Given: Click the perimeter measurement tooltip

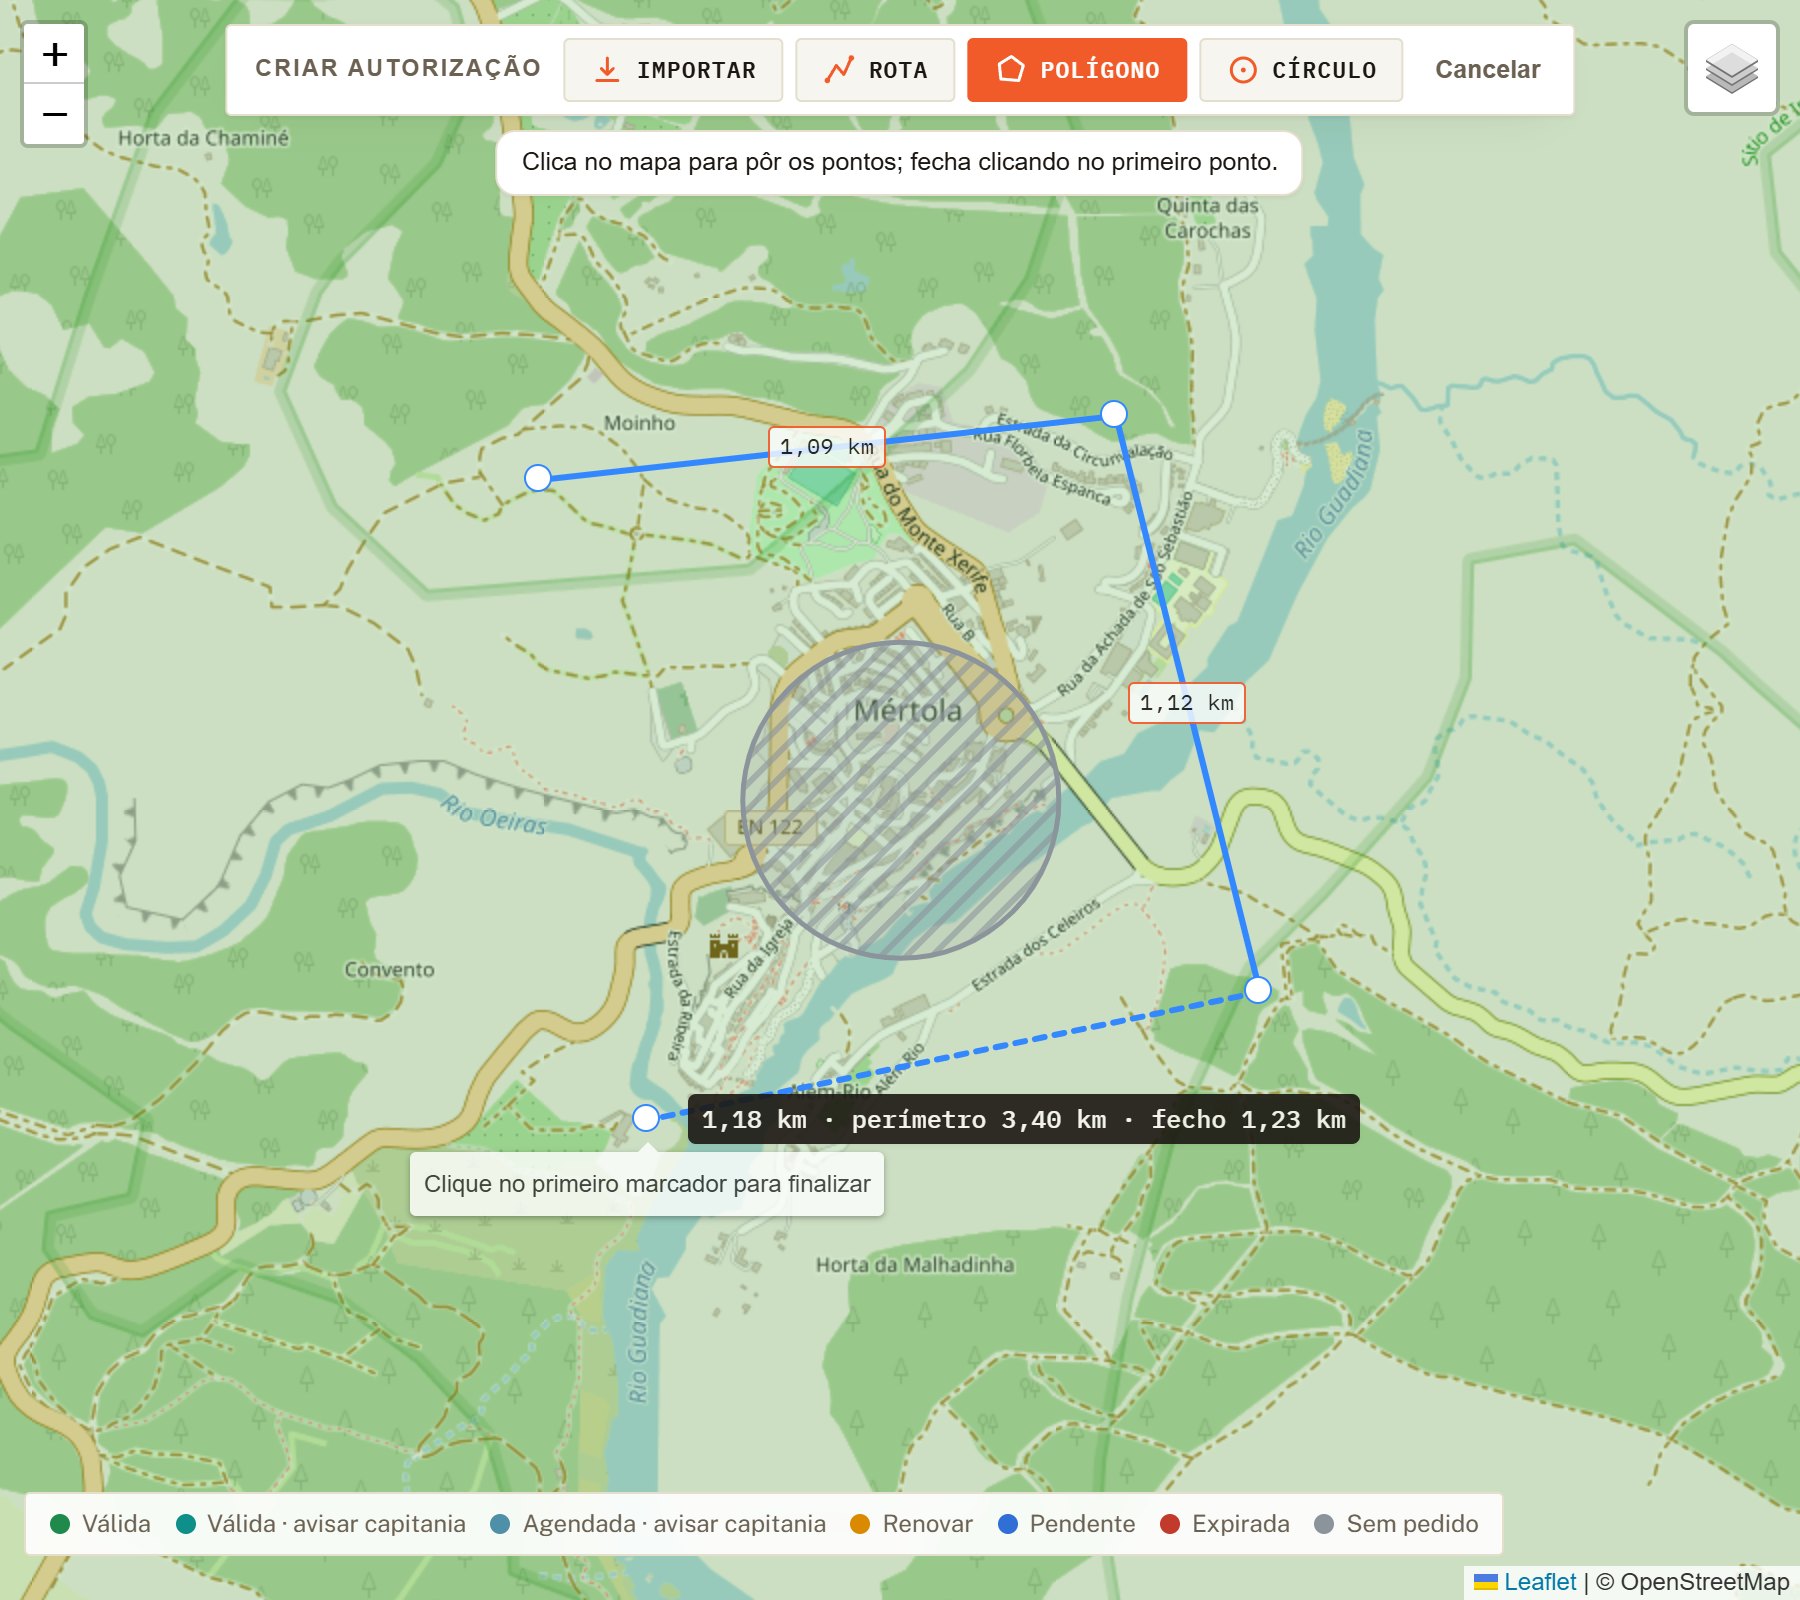Looking at the screenshot, I should [1024, 1119].
